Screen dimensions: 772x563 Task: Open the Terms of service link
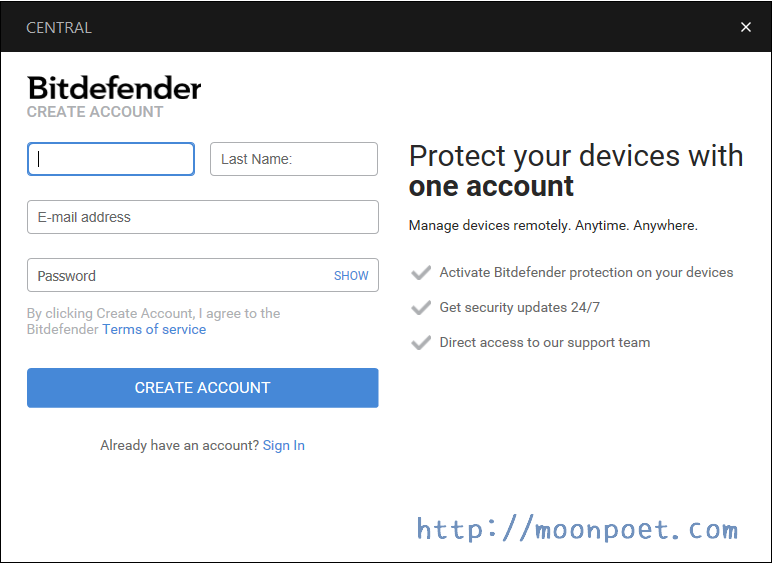(x=154, y=329)
